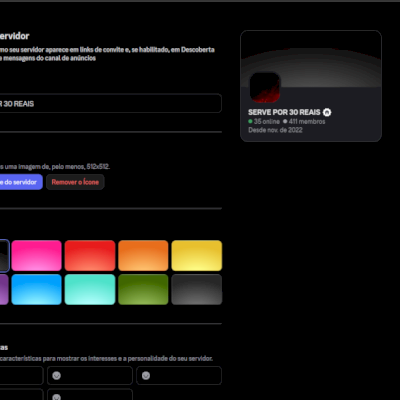The image size is (400, 400).
Task: Select the purple banner color swatch
Action: (x=4, y=289)
